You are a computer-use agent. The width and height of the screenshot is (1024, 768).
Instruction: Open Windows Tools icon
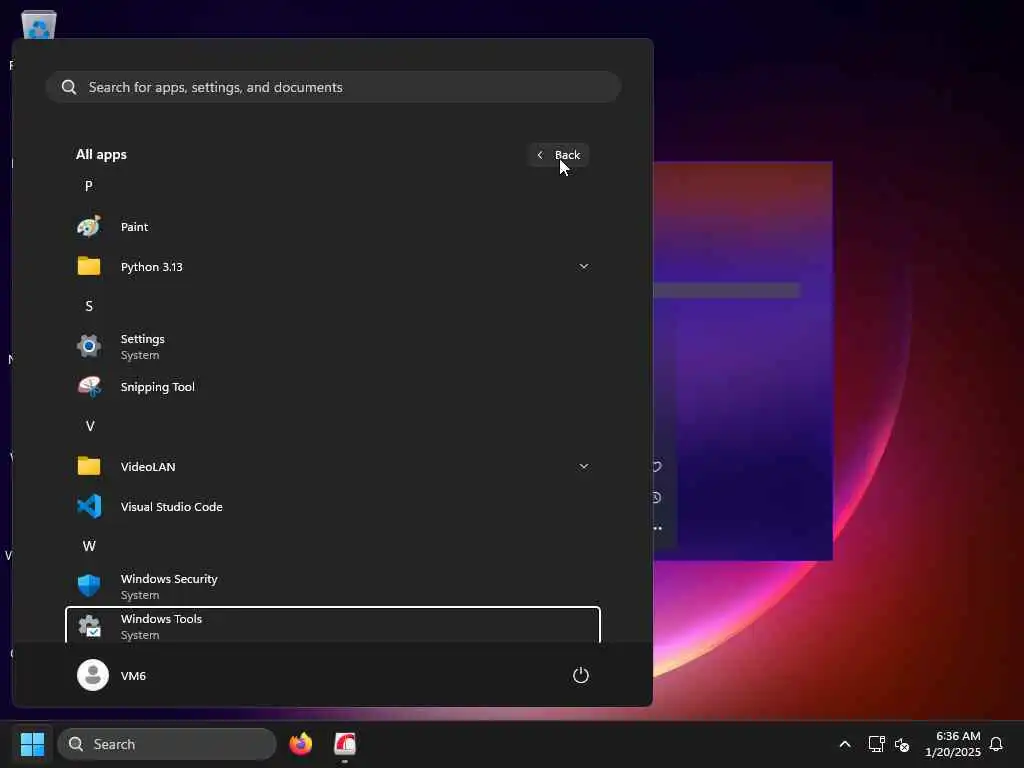(x=89, y=626)
